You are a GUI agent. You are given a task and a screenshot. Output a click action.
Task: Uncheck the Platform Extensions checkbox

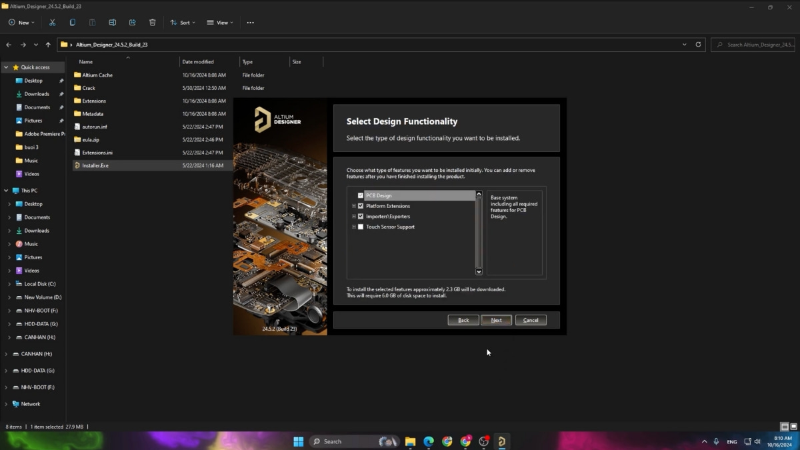click(x=361, y=206)
